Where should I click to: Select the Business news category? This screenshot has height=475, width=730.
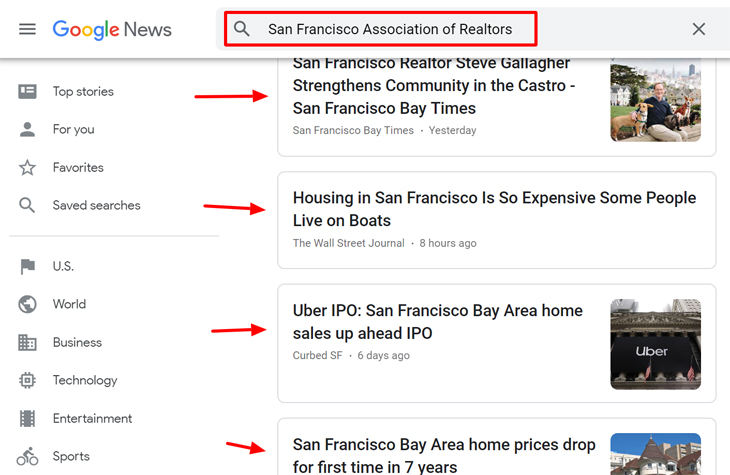pos(77,342)
